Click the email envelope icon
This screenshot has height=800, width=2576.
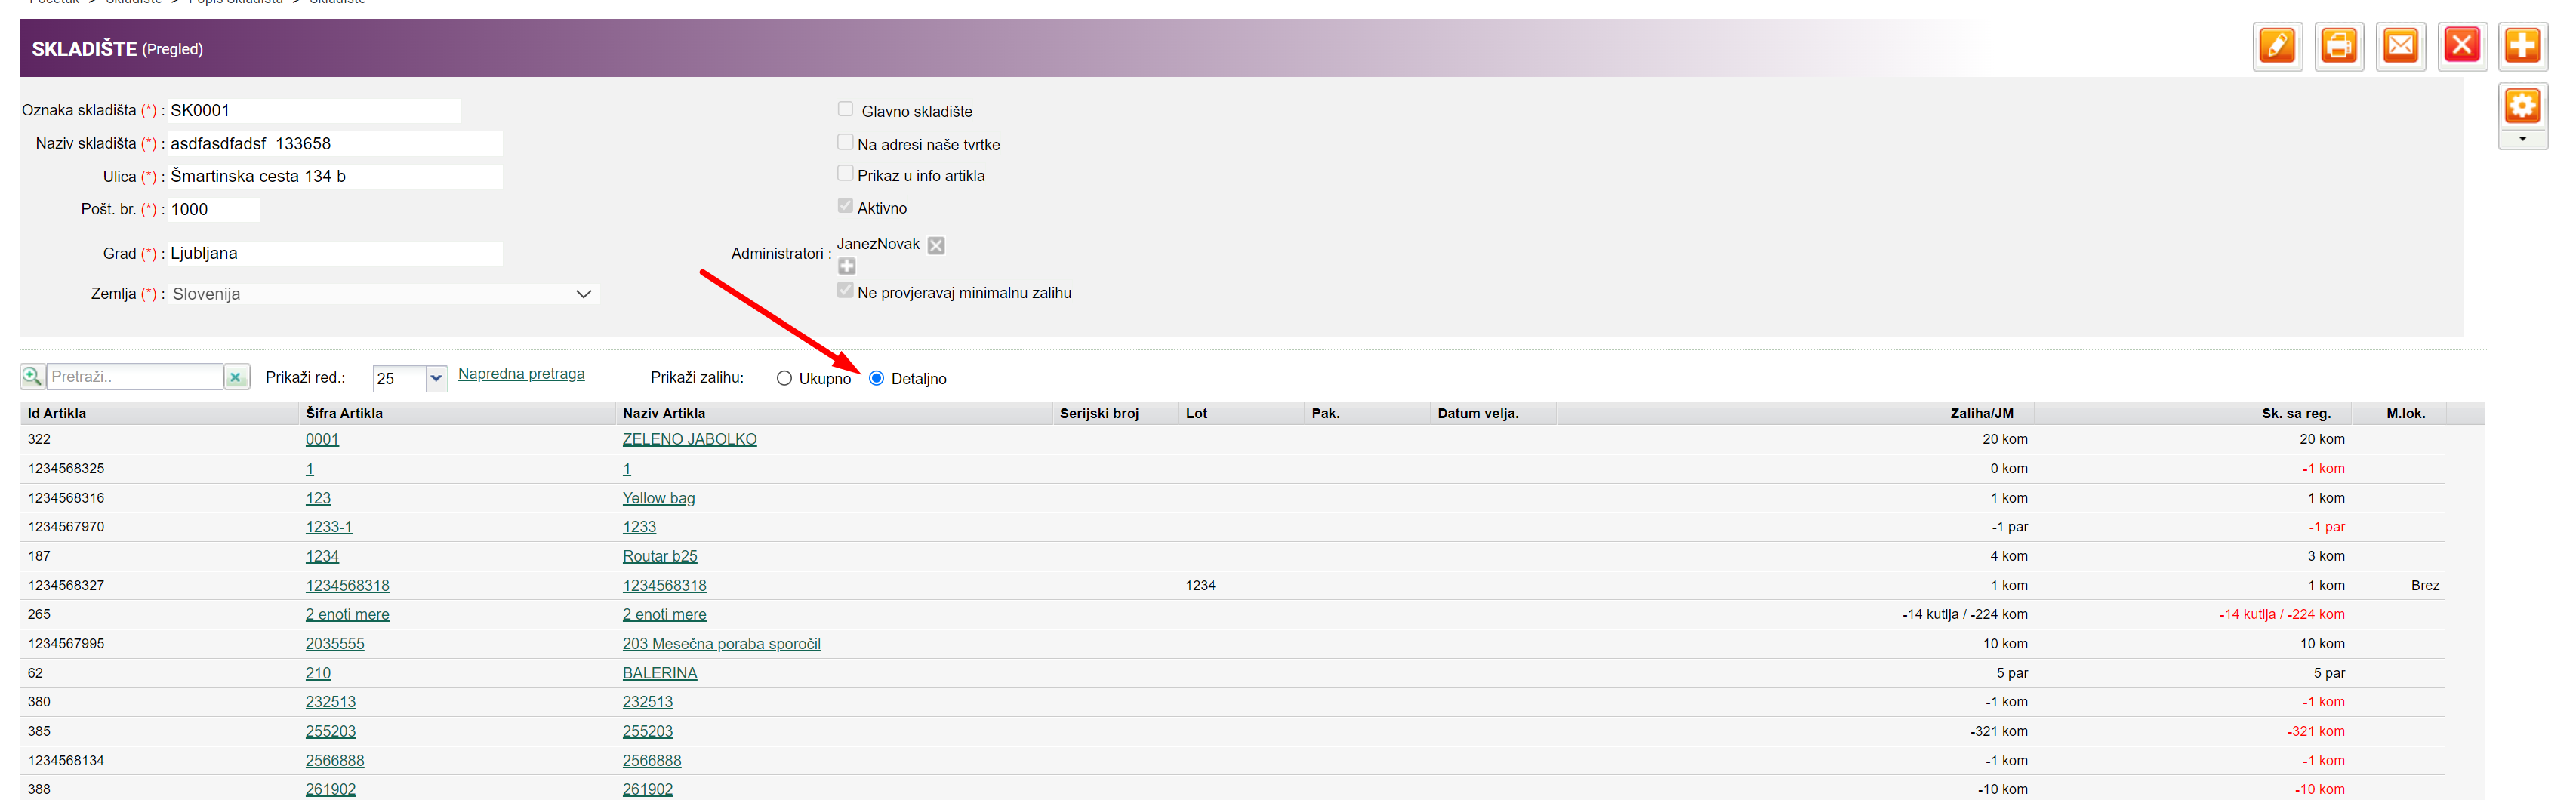pos(2400,46)
